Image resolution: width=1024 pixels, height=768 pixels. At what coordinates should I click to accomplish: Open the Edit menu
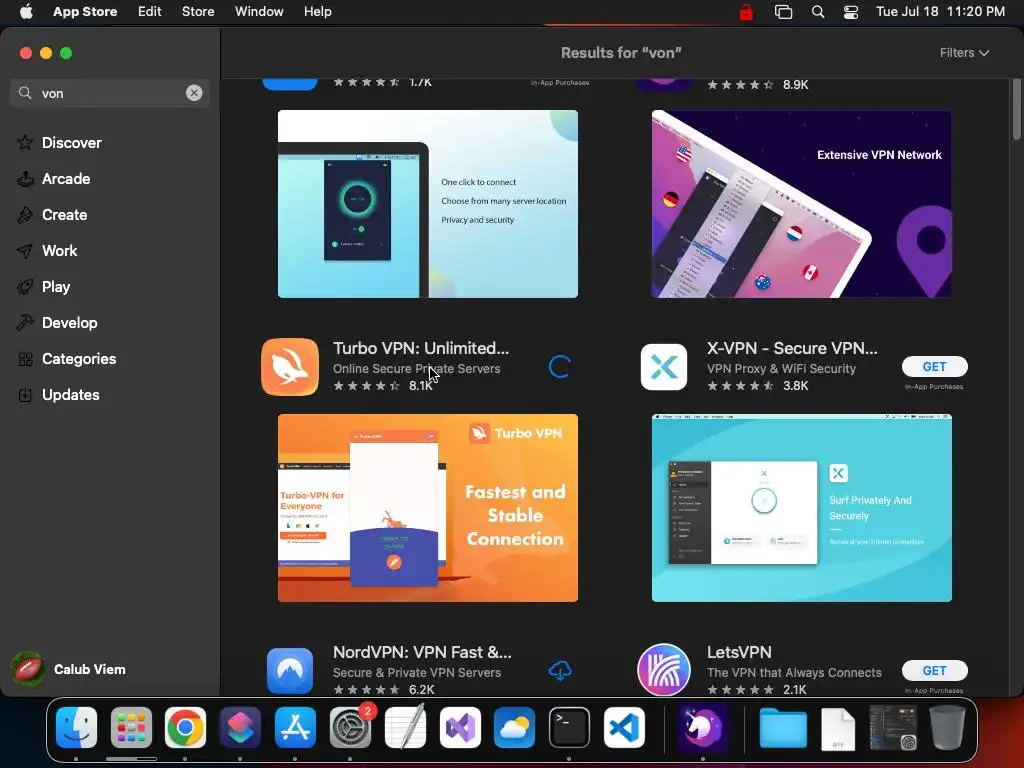[150, 12]
